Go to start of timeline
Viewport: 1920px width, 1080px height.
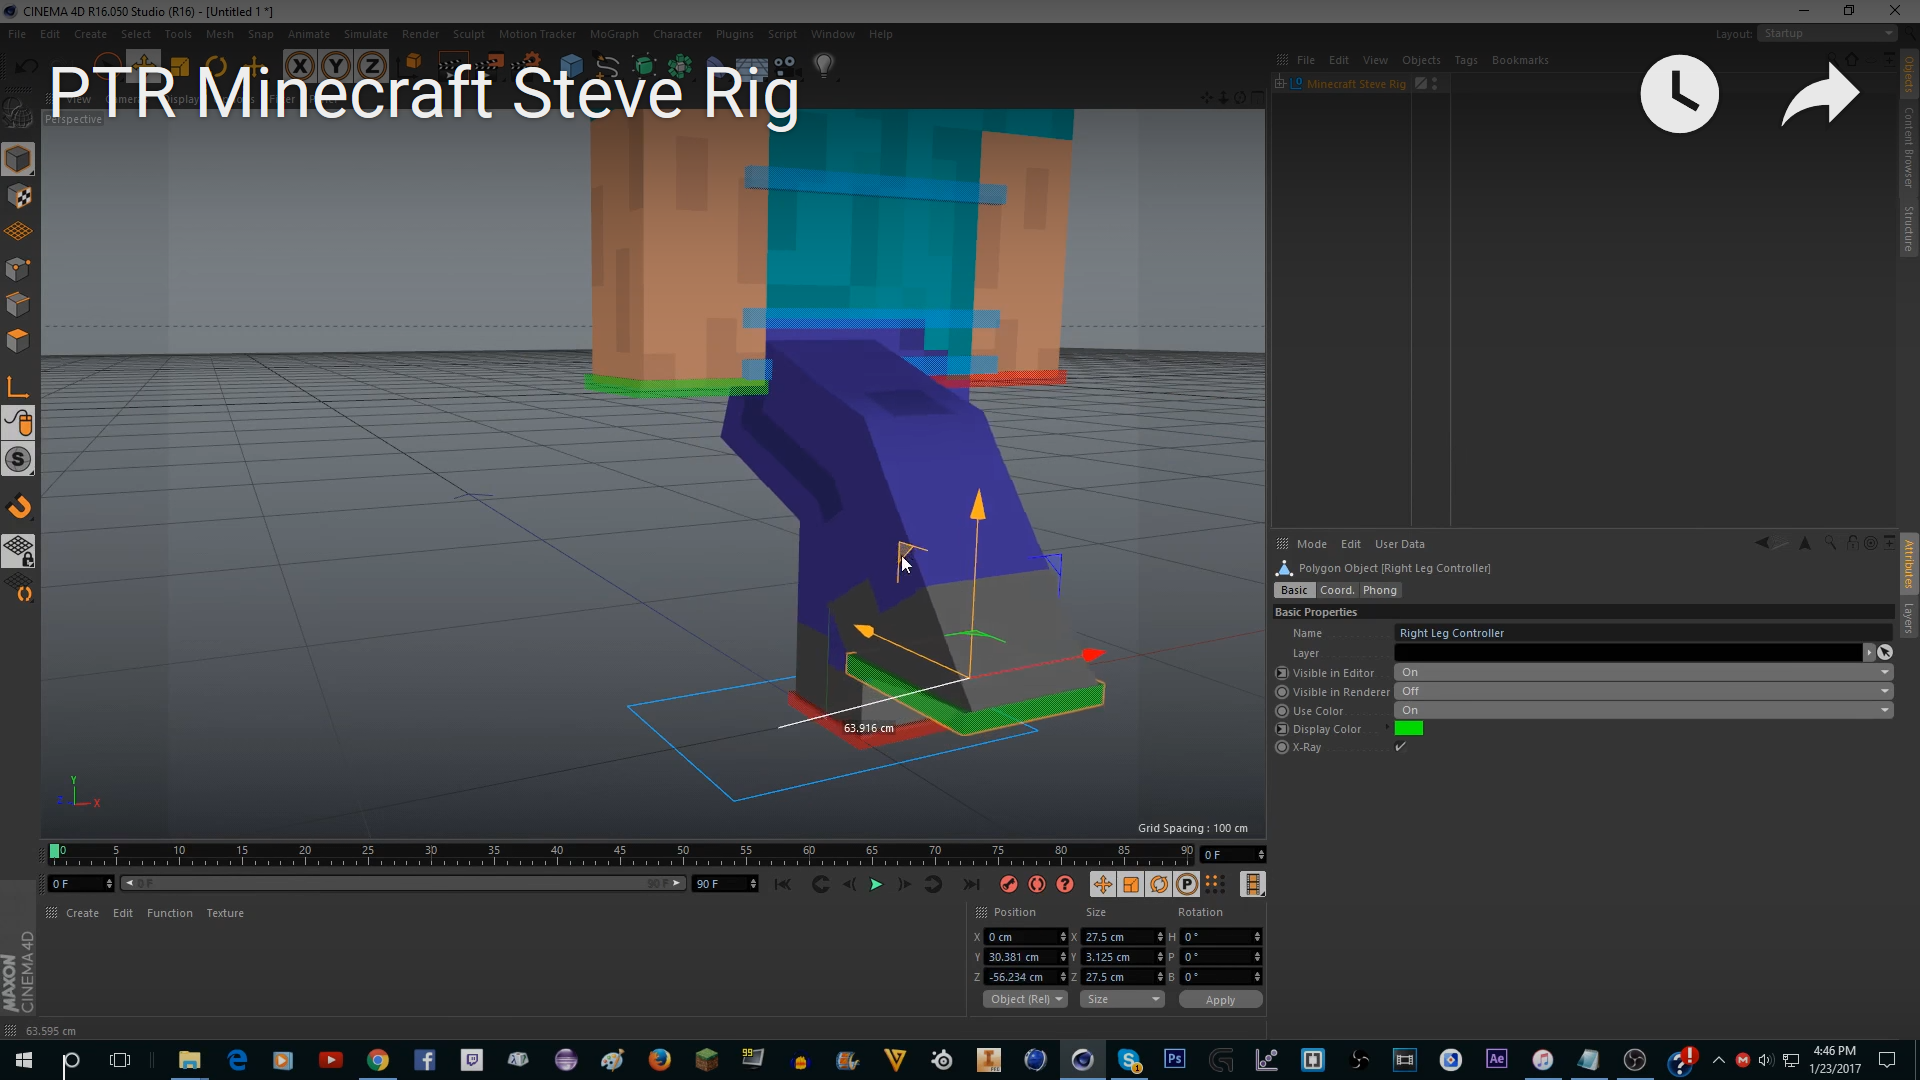(x=782, y=884)
